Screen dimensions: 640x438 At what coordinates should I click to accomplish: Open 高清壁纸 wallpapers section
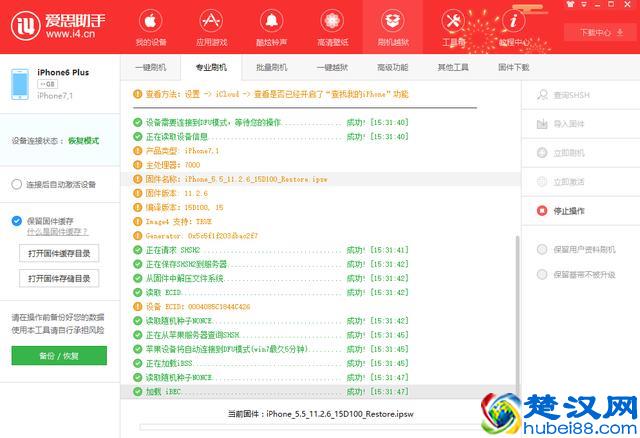pos(332,27)
